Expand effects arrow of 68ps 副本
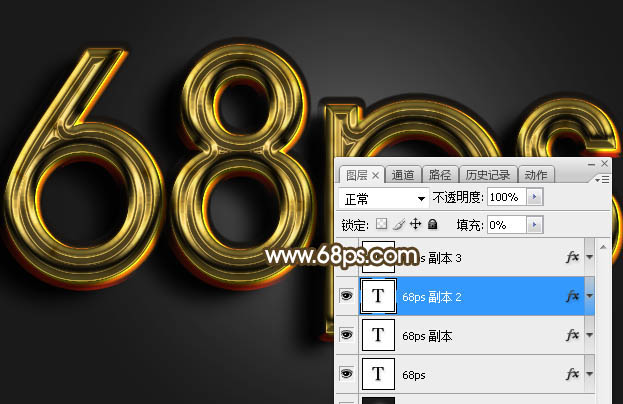Image resolution: width=623 pixels, height=404 pixels. tap(589, 335)
